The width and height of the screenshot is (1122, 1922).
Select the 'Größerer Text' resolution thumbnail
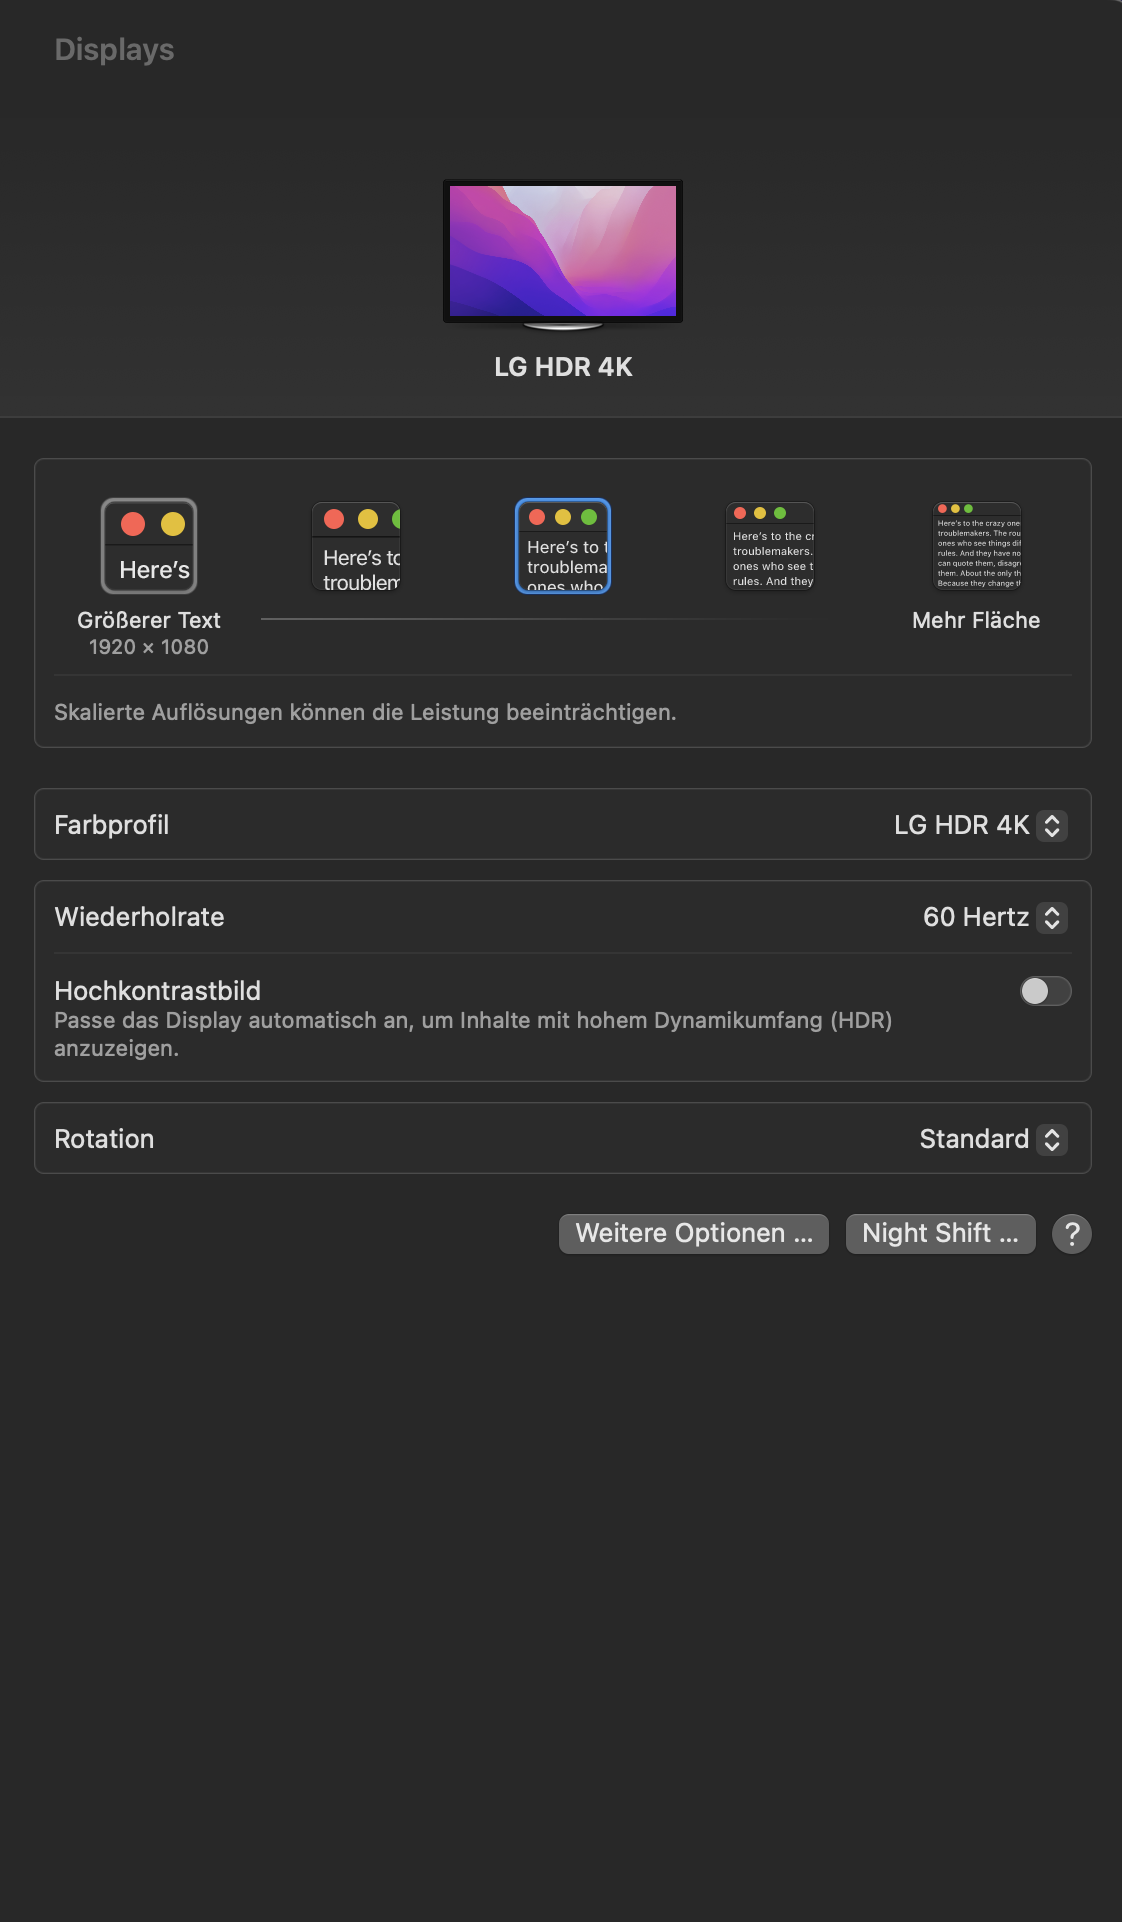click(149, 546)
